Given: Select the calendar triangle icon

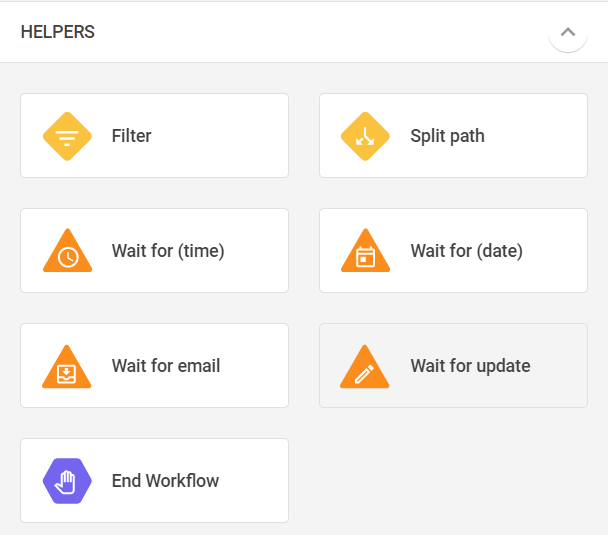Looking at the screenshot, I should pyautogui.click(x=365, y=251).
